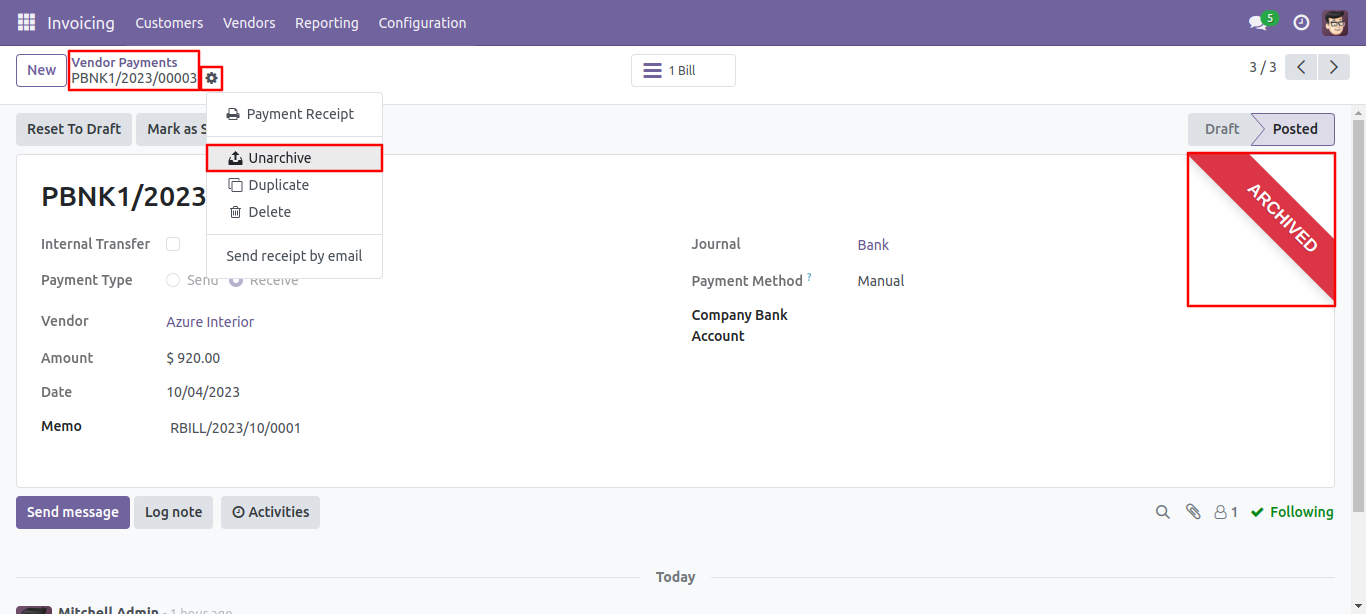1366x614 pixels.
Task: Open the Azure Interior vendor link
Action: point(210,322)
